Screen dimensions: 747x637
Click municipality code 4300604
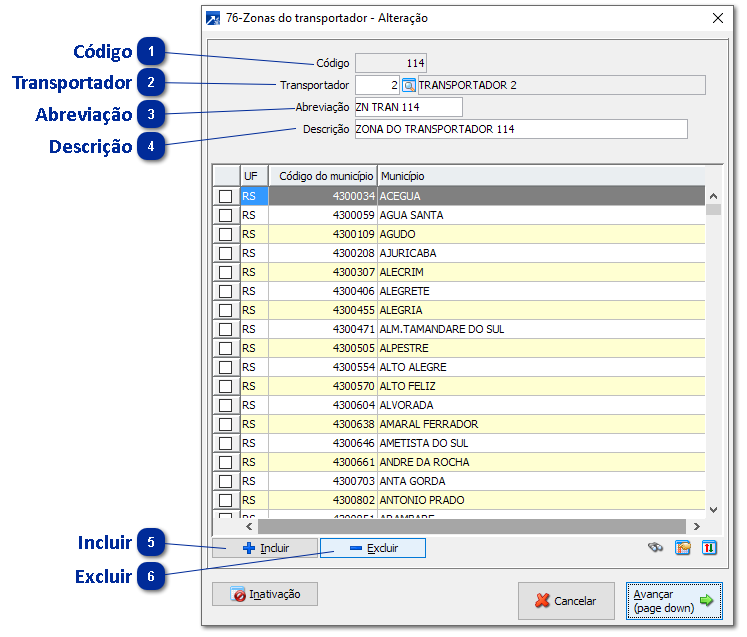tap(323, 405)
